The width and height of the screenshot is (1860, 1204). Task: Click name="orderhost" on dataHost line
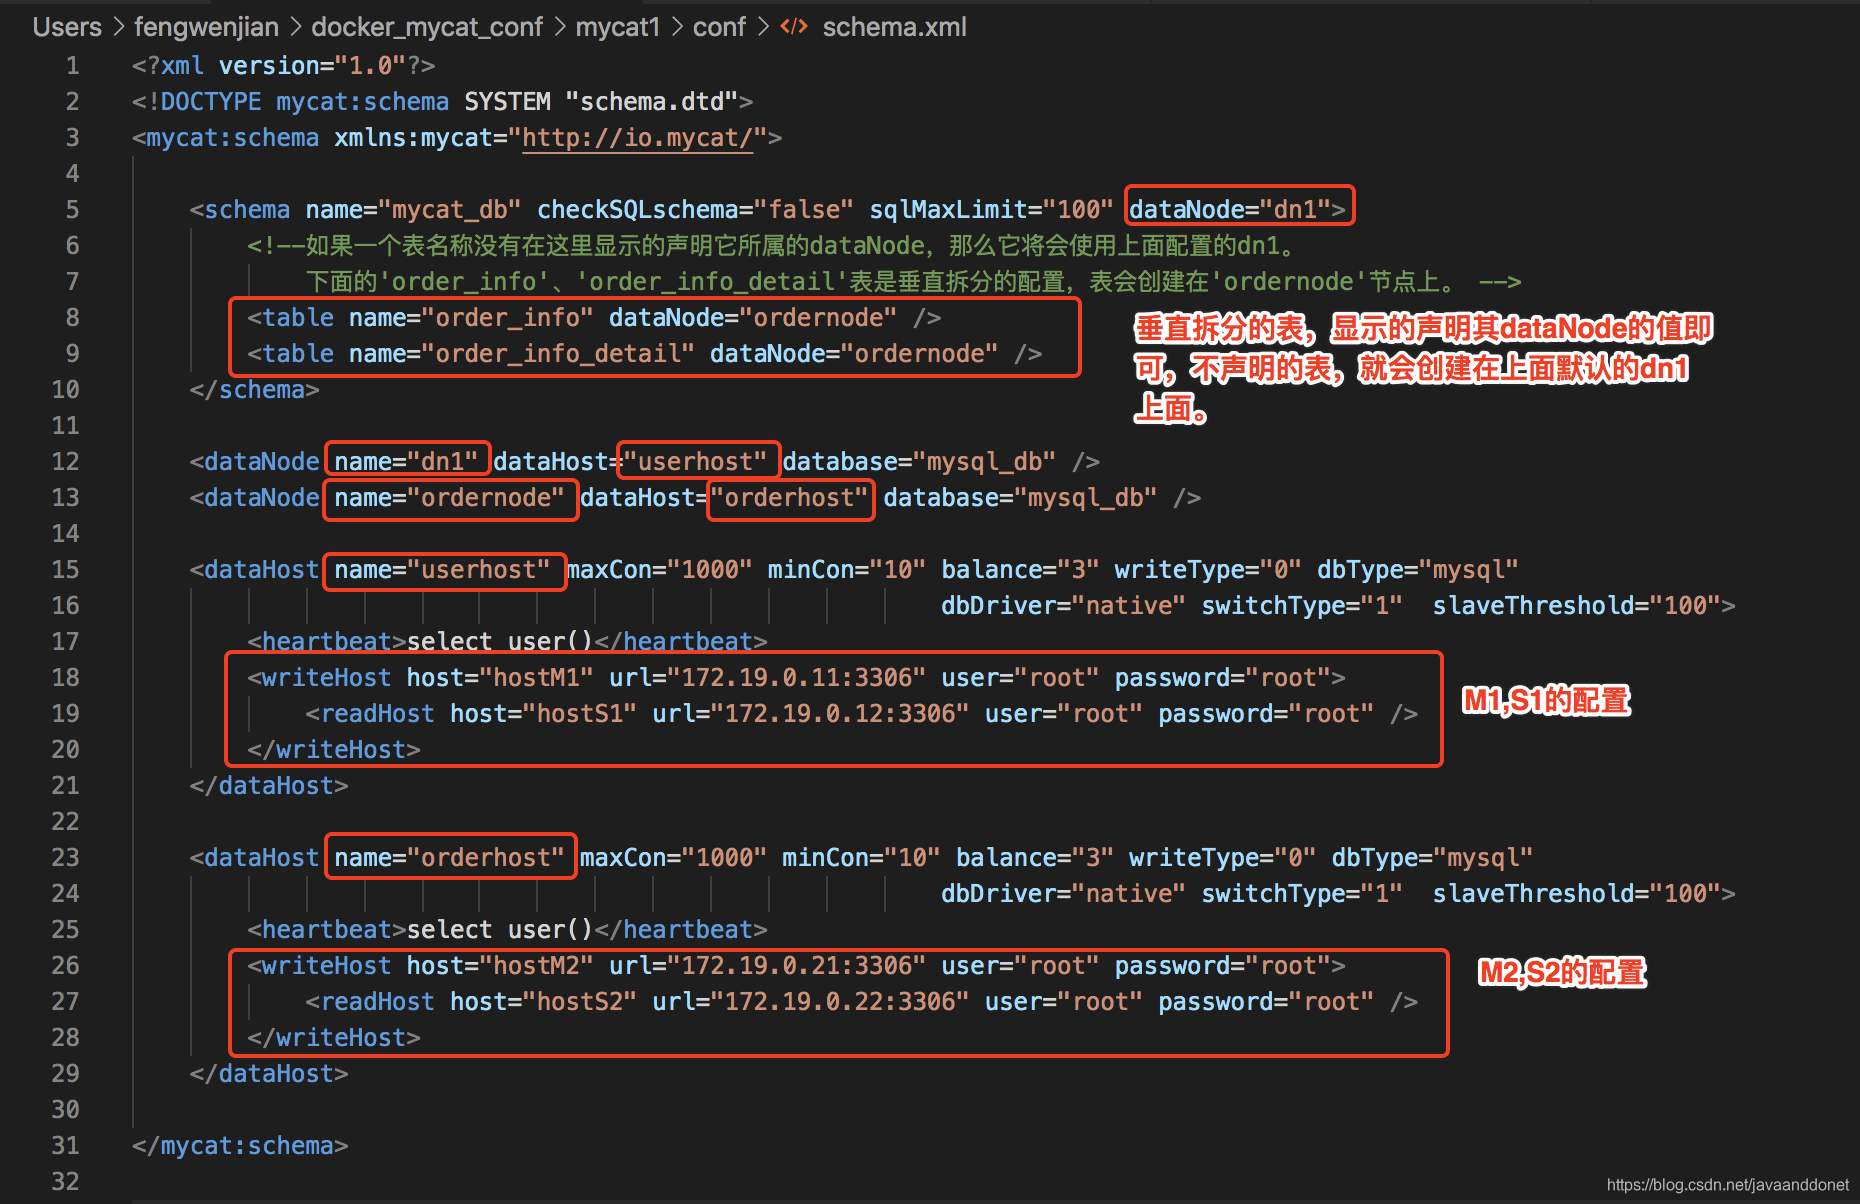449,858
